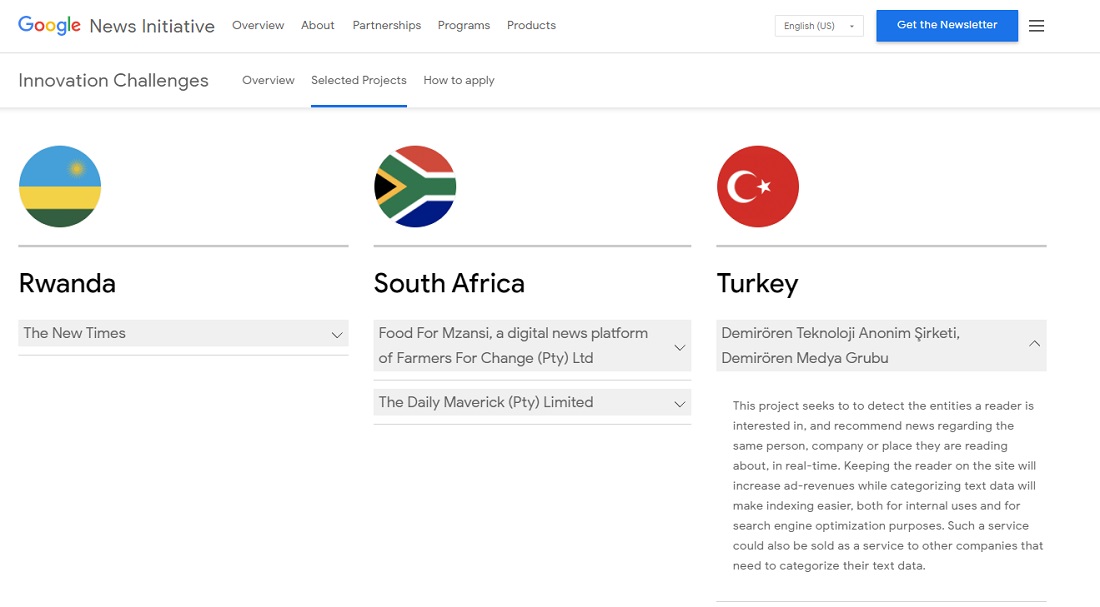Click the up chevron beside Demirören Teknoloji
Viewport: 1100px width, 607px height.
point(1034,343)
